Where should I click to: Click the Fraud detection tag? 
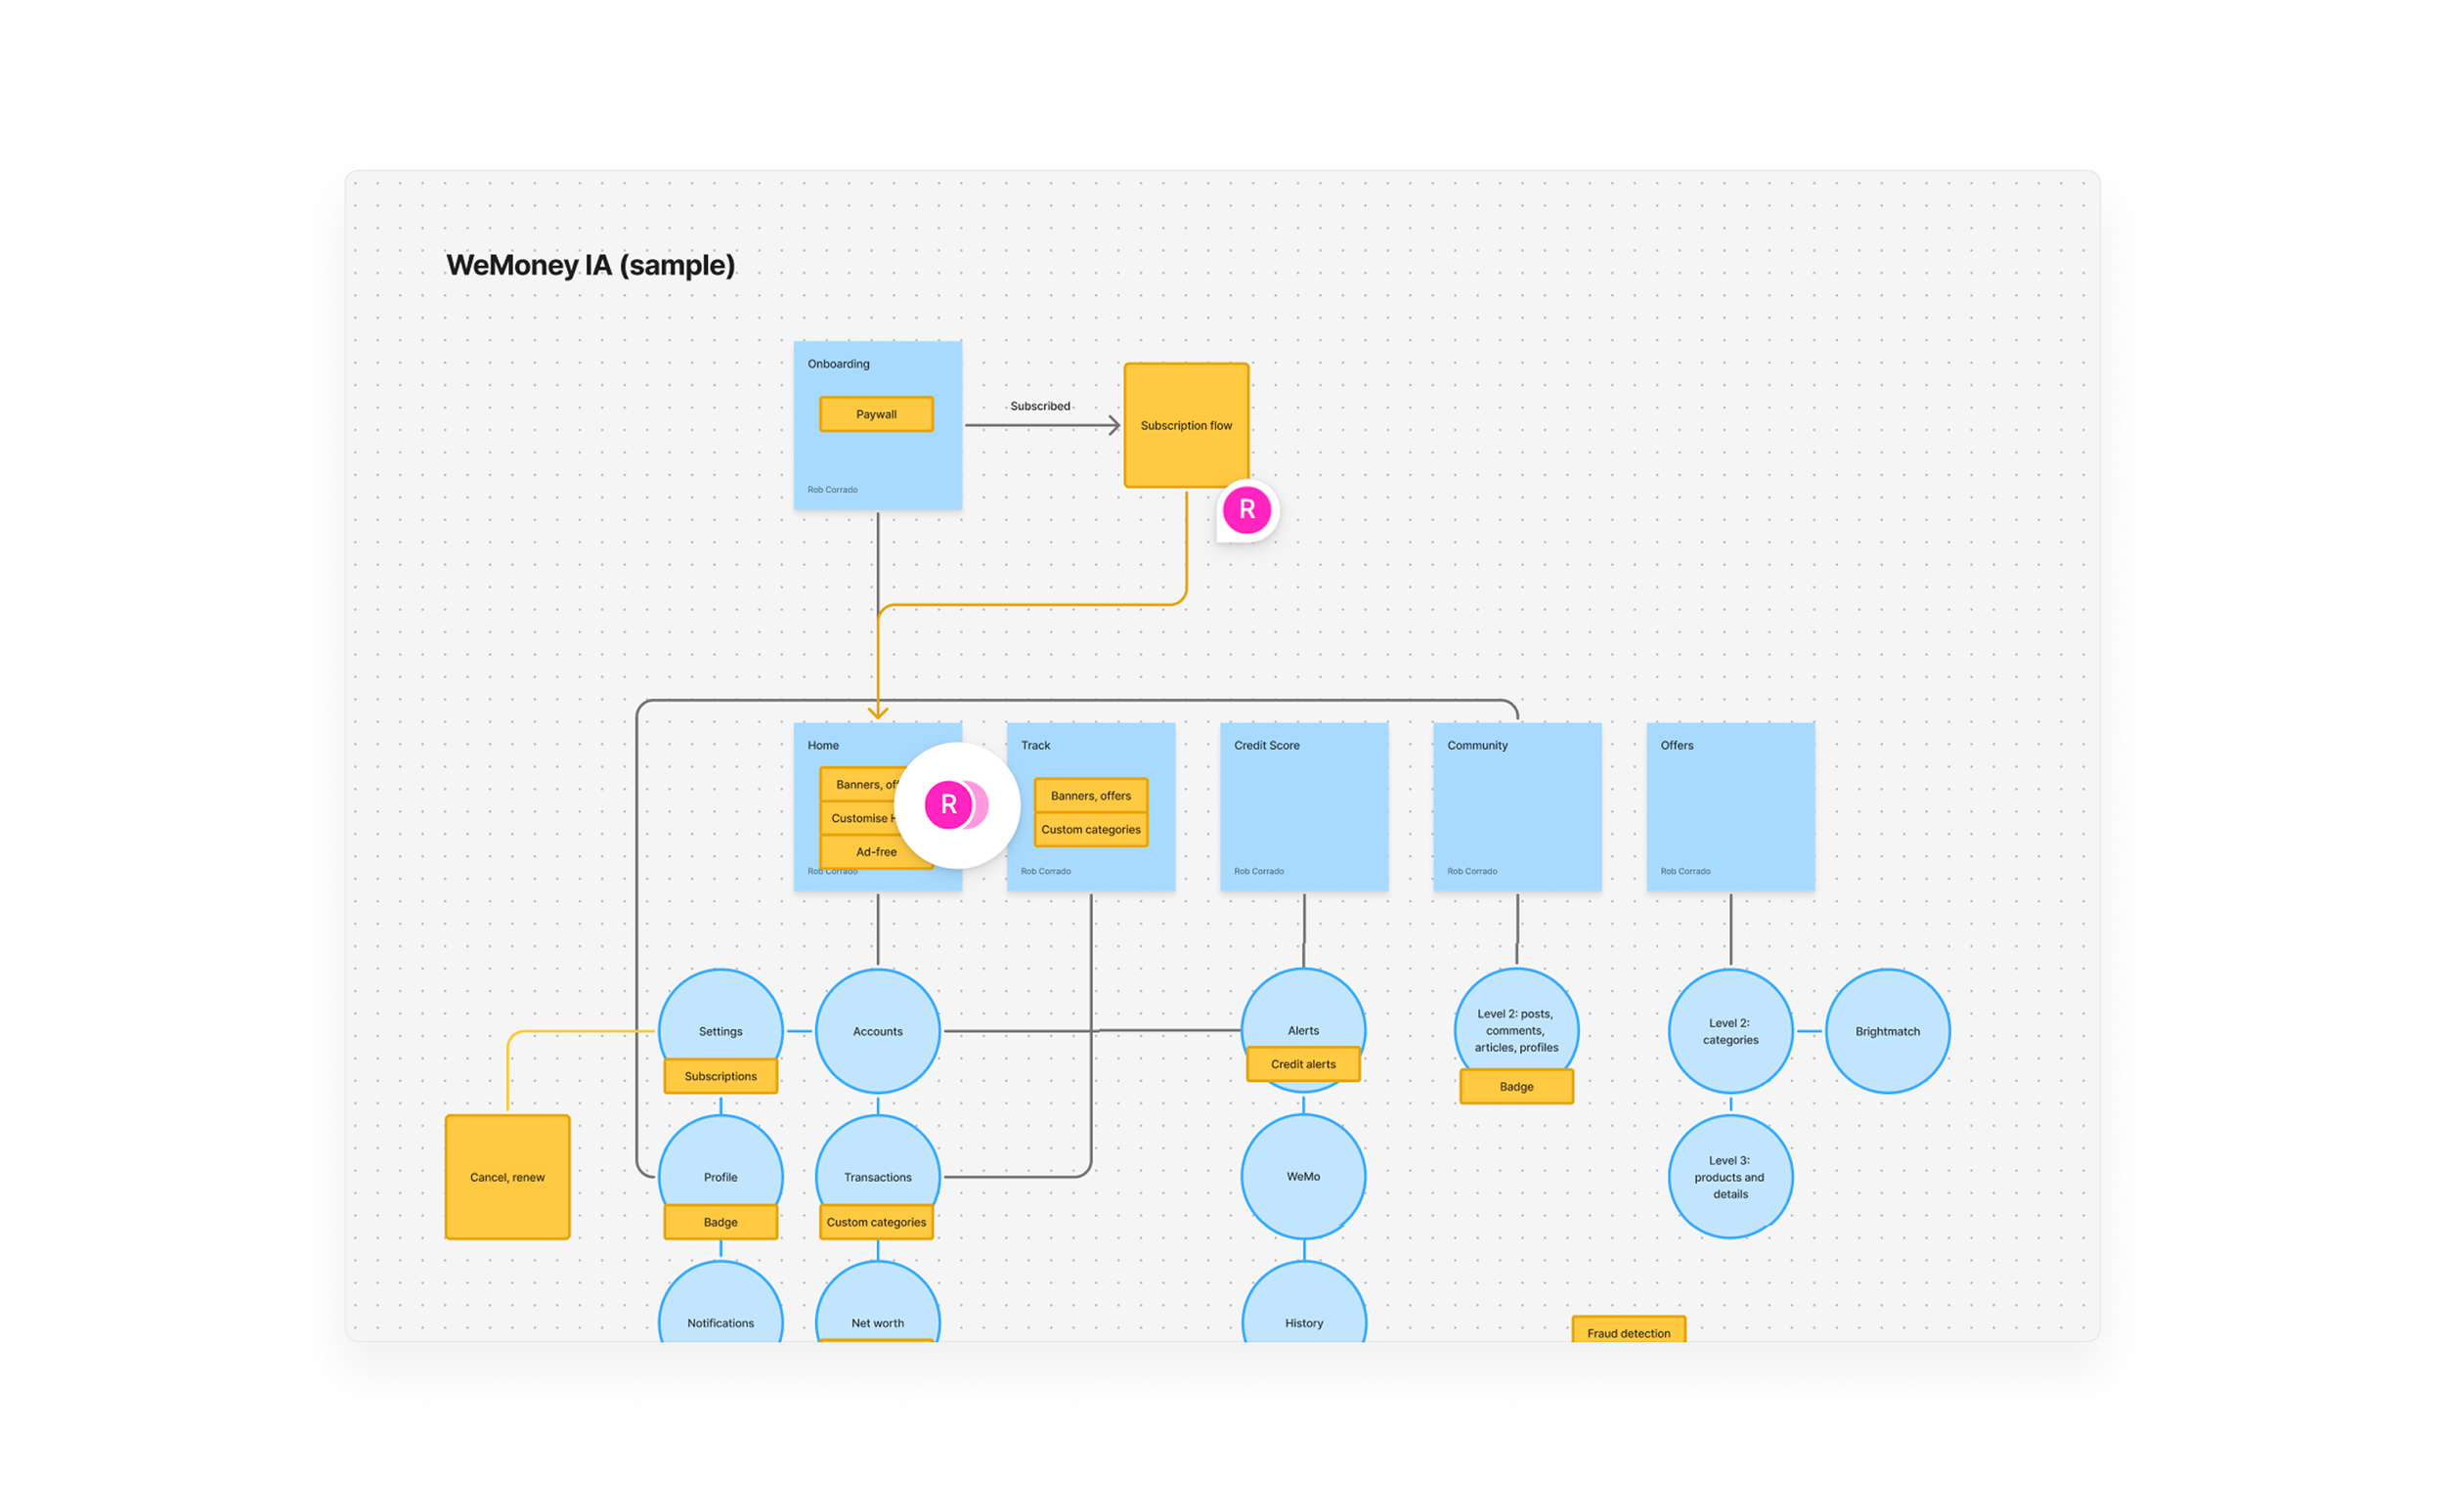click(x=1628, y=1331)
